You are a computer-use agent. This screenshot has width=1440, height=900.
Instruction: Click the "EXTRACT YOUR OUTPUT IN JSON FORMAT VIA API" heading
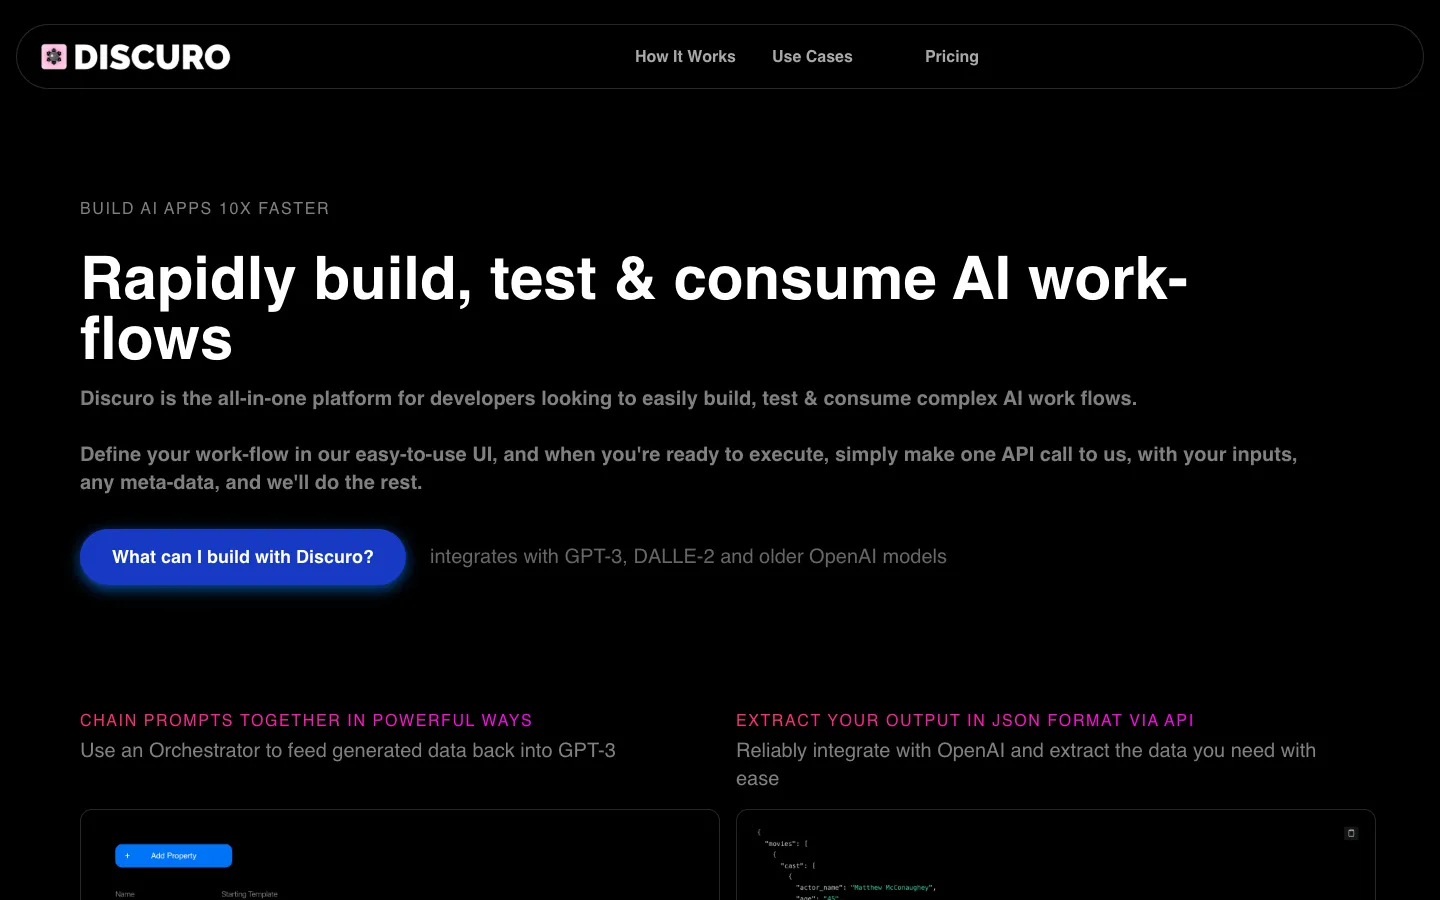965,720
